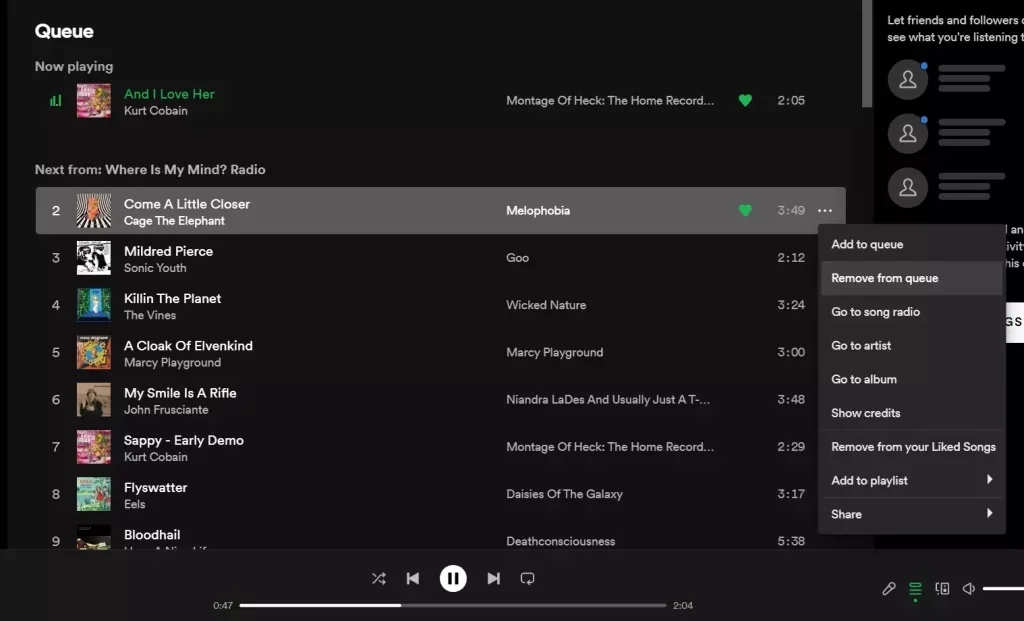
Task: Open lyrics microphone icon
Action: point(889,588)
